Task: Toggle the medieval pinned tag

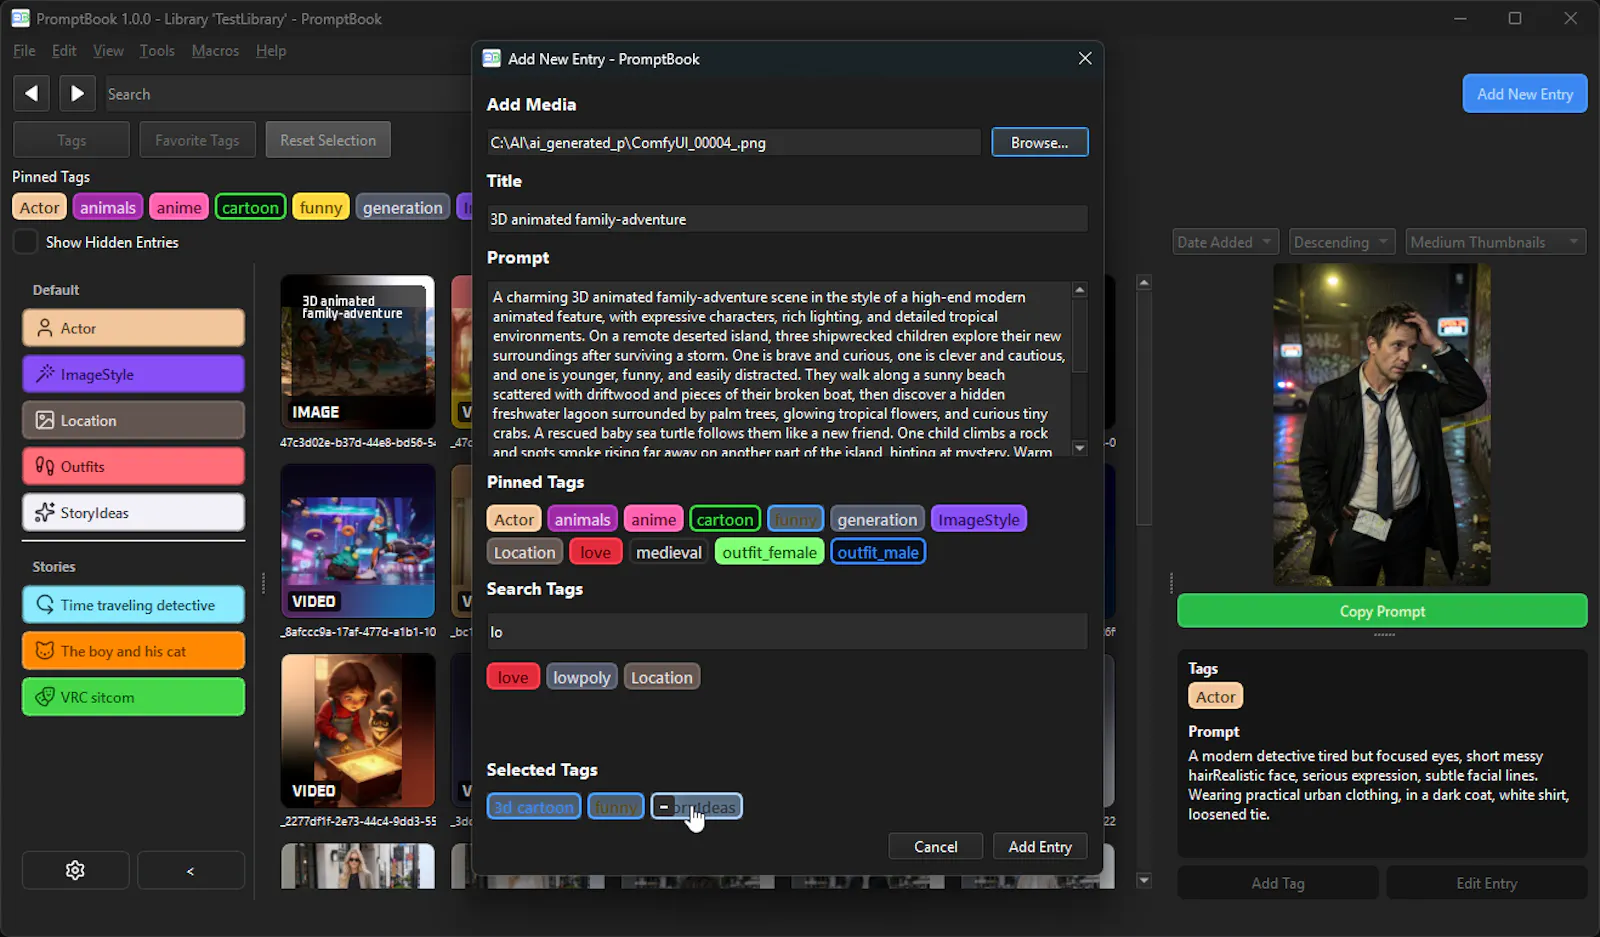Action: tap(669, 552)
